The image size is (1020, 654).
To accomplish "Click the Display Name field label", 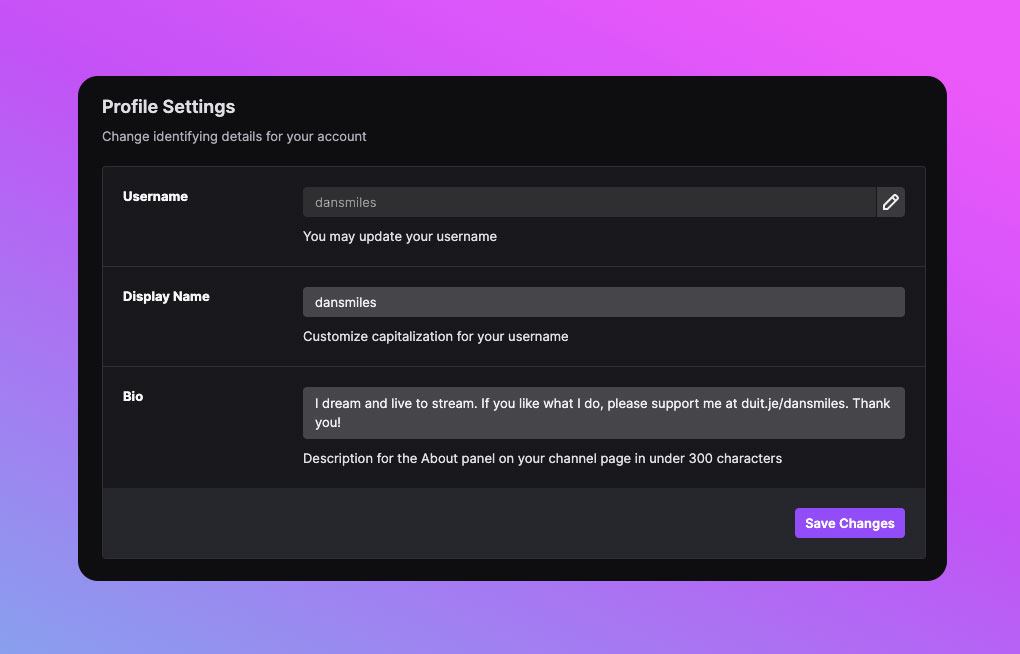I will (166, 297).
